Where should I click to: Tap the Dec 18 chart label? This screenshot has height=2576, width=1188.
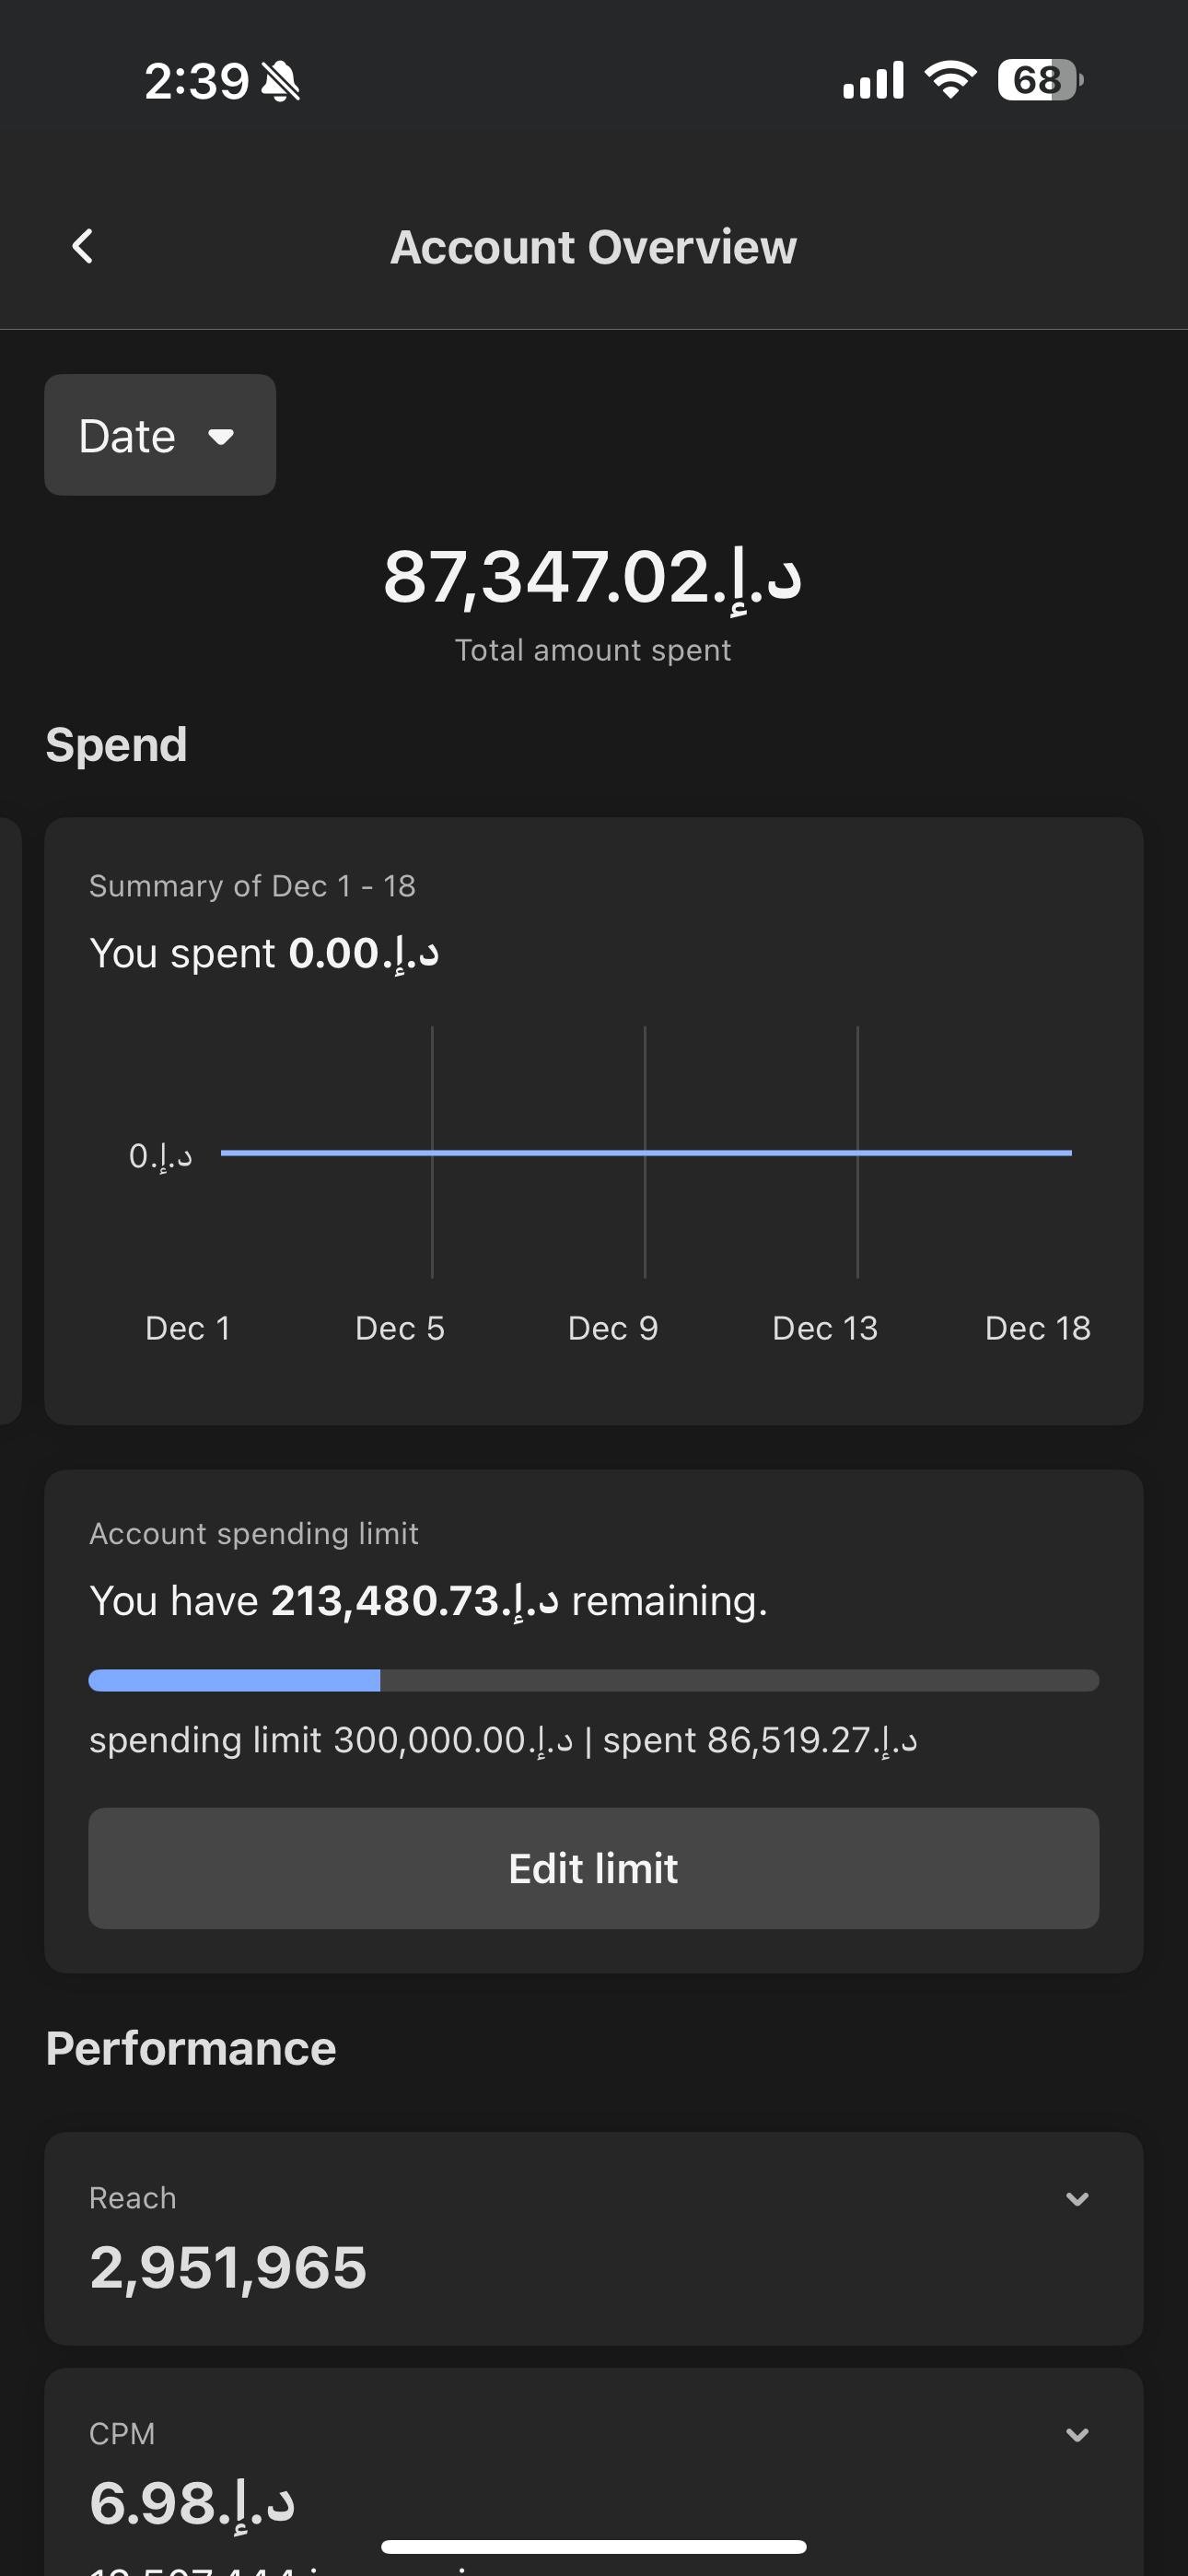(1037, 1328)
